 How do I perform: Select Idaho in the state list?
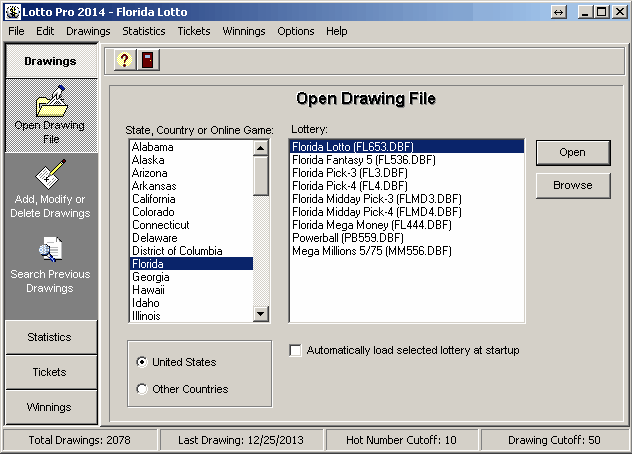[191, 303]
